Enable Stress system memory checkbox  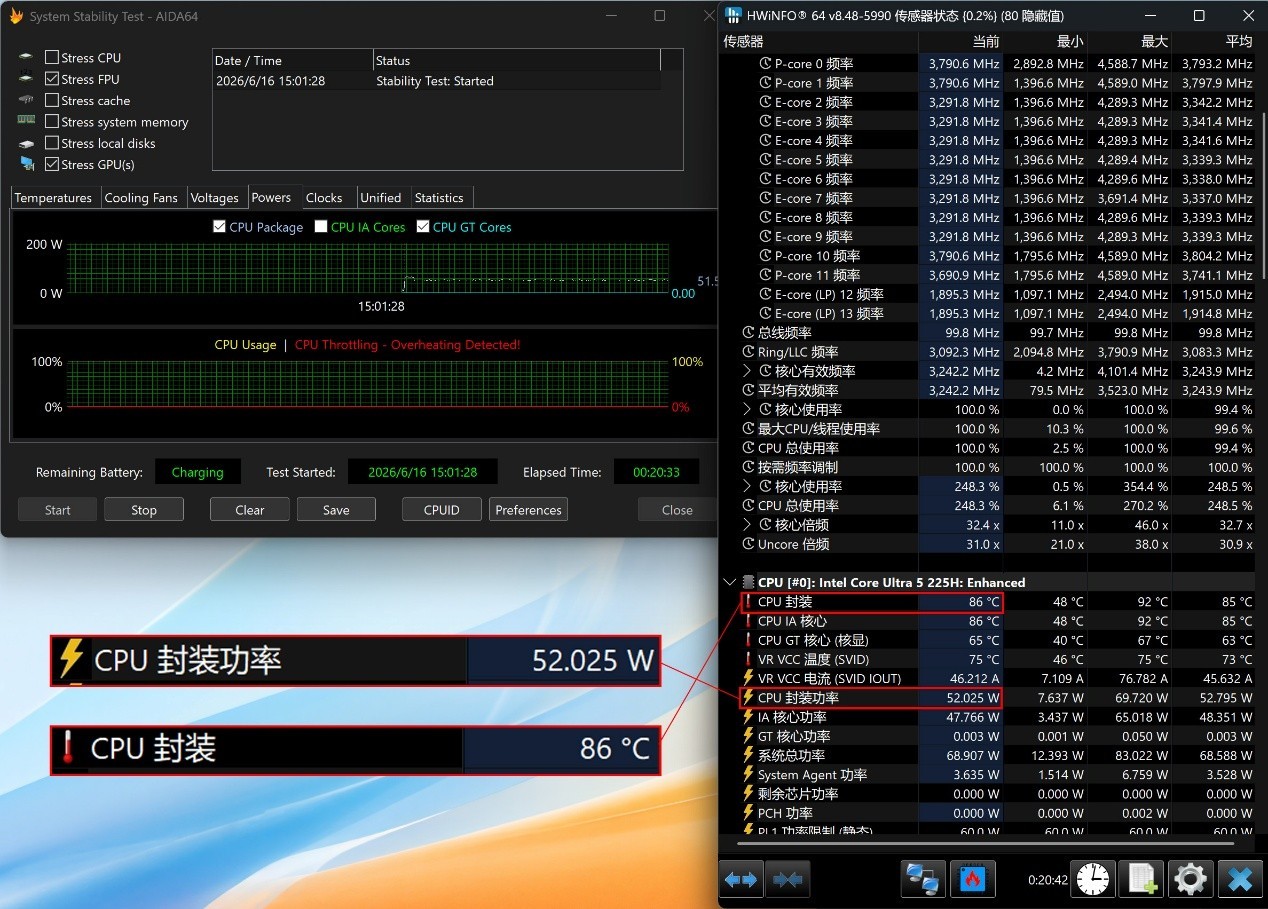click(52, 122)
